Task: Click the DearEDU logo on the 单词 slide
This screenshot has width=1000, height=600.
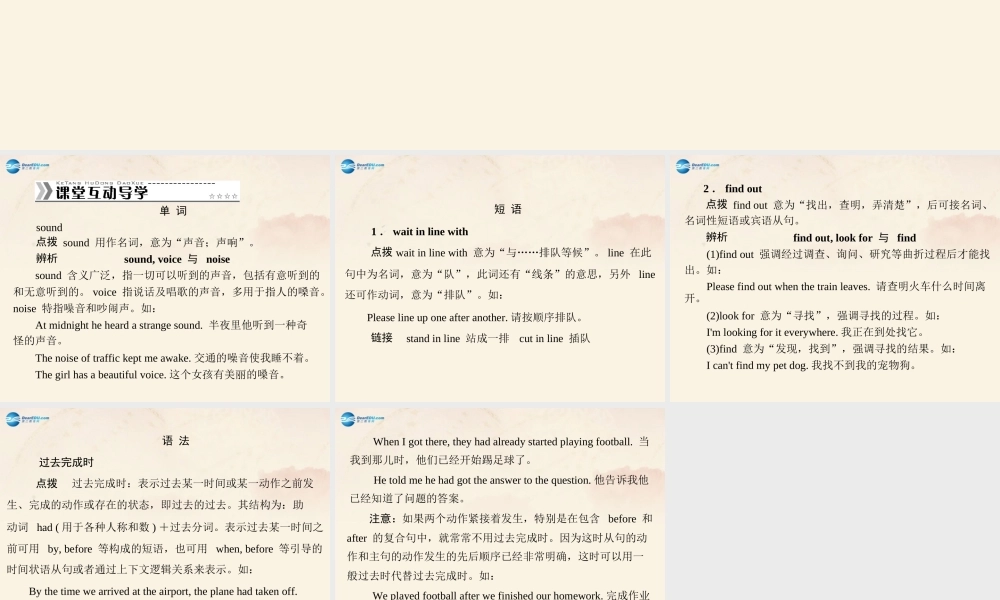Action: 20,165
